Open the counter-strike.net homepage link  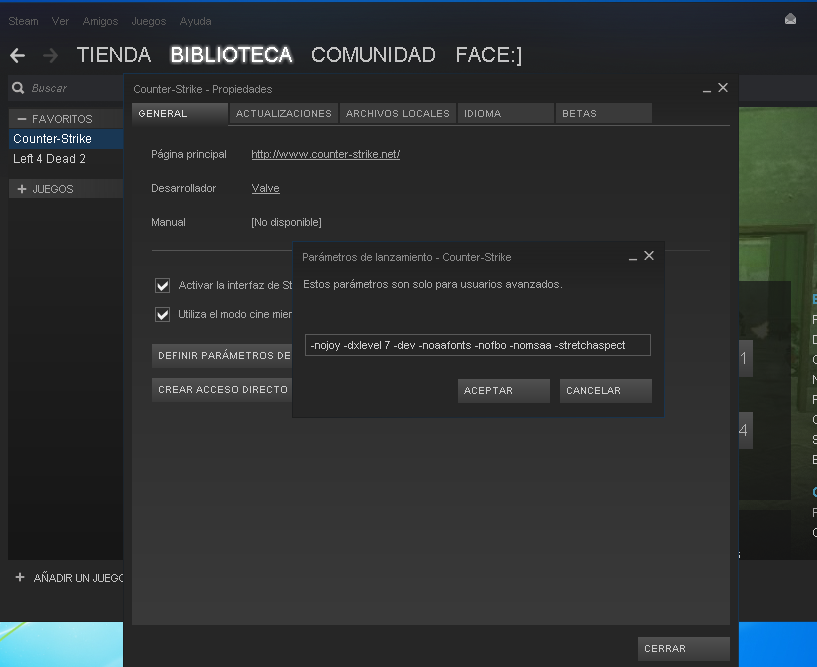(326, 154)
